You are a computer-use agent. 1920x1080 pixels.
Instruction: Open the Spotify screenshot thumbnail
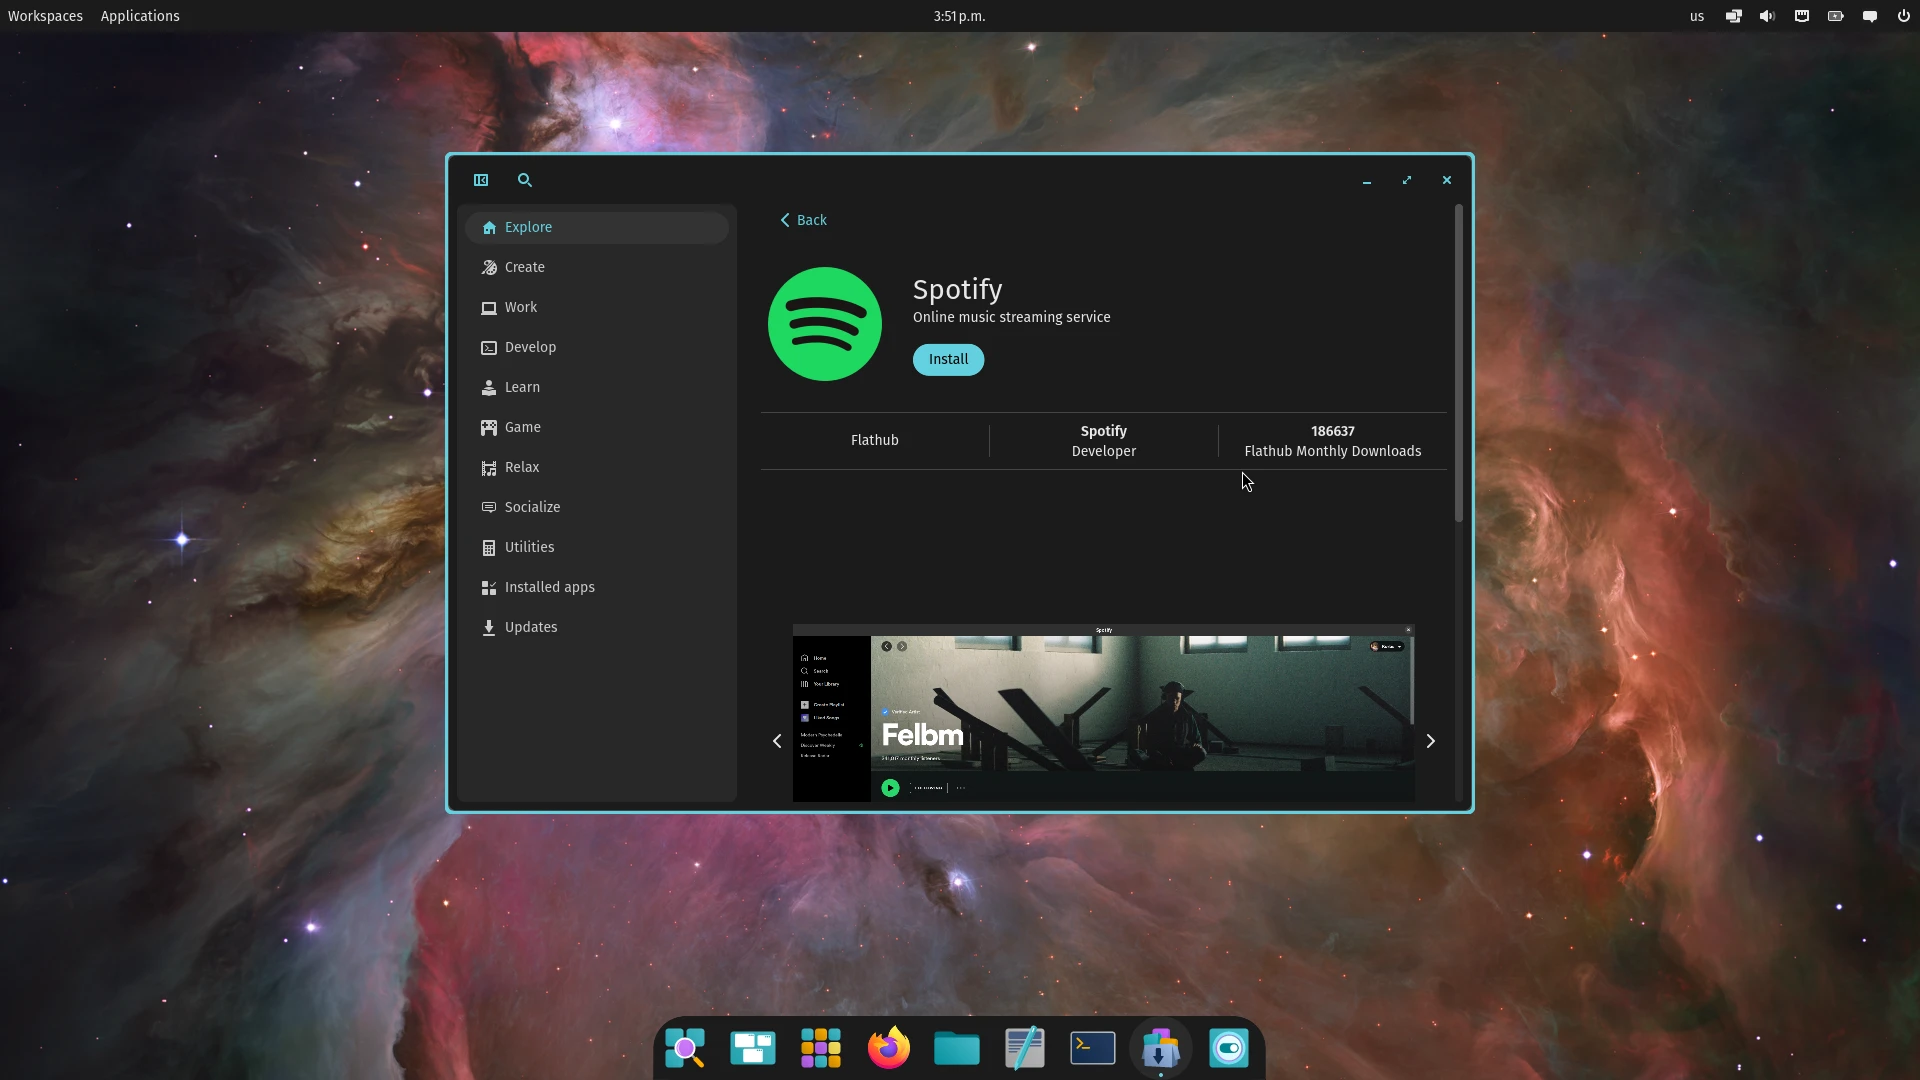(x=1103, y=714)
